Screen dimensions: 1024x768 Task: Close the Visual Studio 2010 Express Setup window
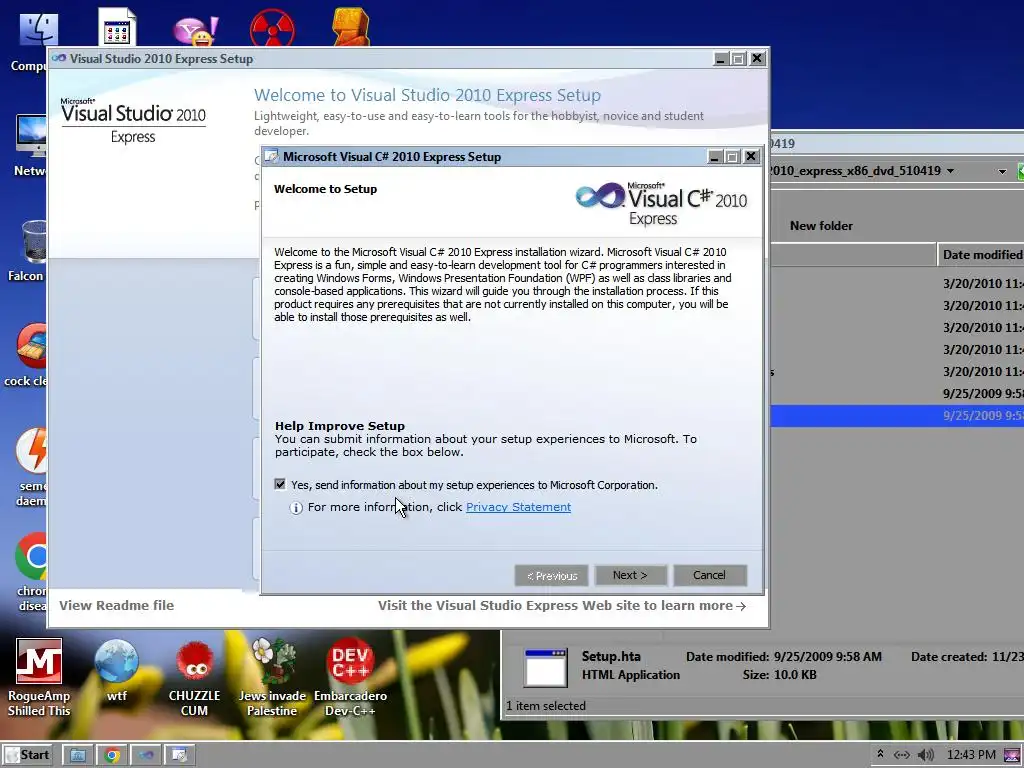click(757, 59)
